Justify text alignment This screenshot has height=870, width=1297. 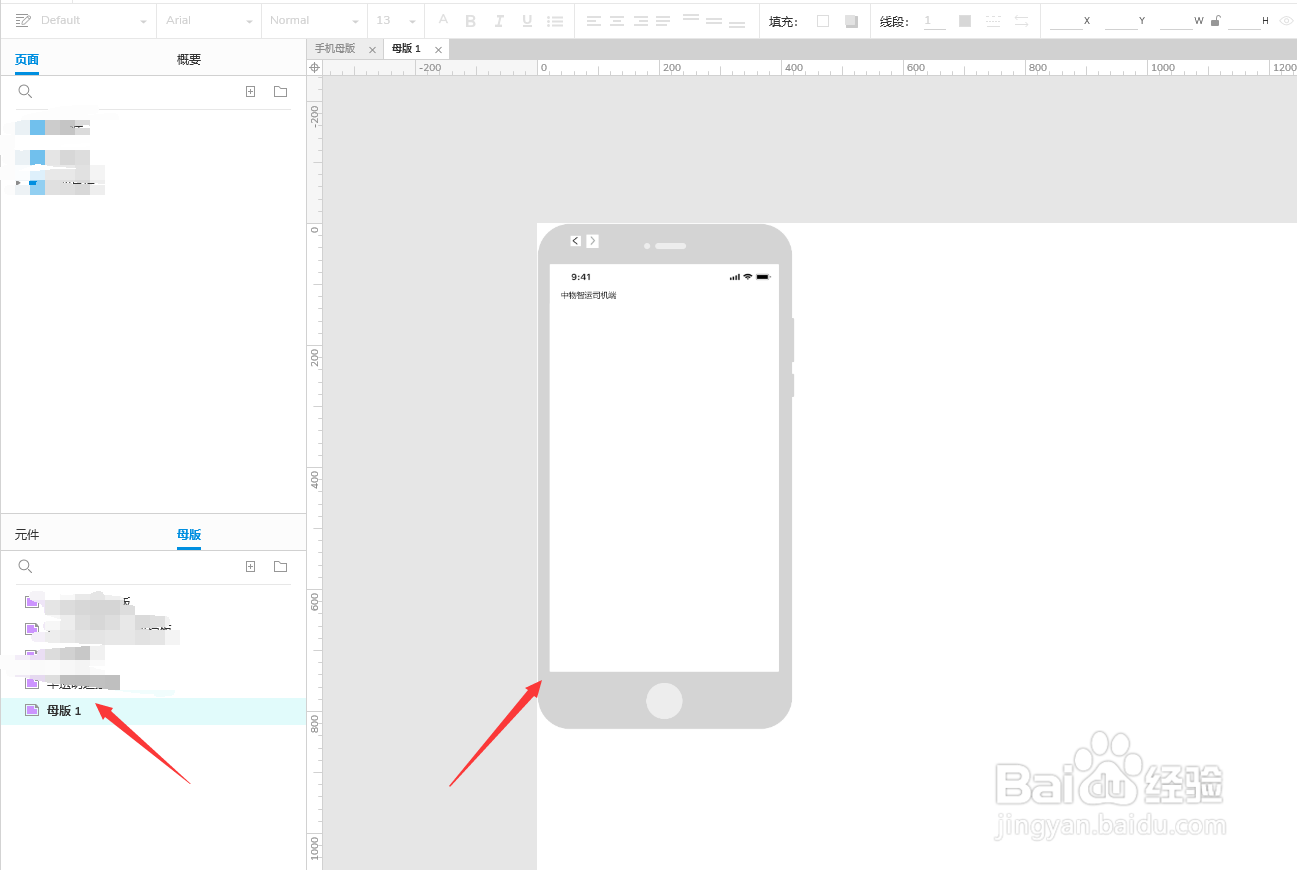[x=663, y=21]
